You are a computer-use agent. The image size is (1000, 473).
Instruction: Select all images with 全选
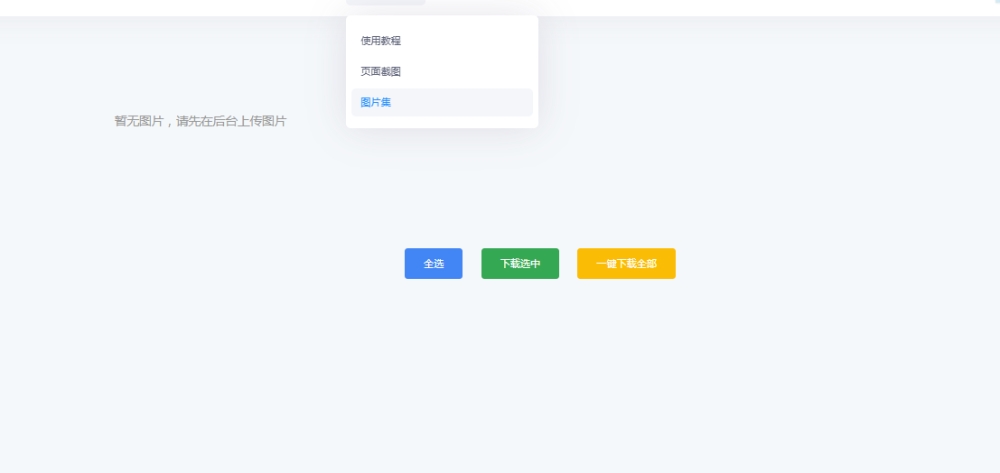coord(433,264)
